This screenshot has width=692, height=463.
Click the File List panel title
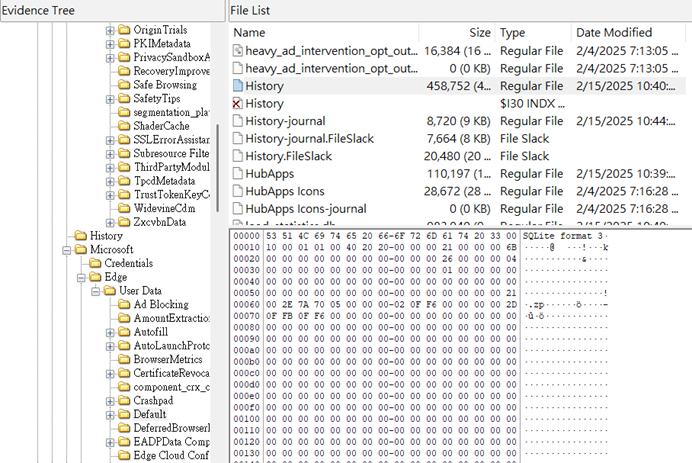pyautogui.click(x=250, y=10)
